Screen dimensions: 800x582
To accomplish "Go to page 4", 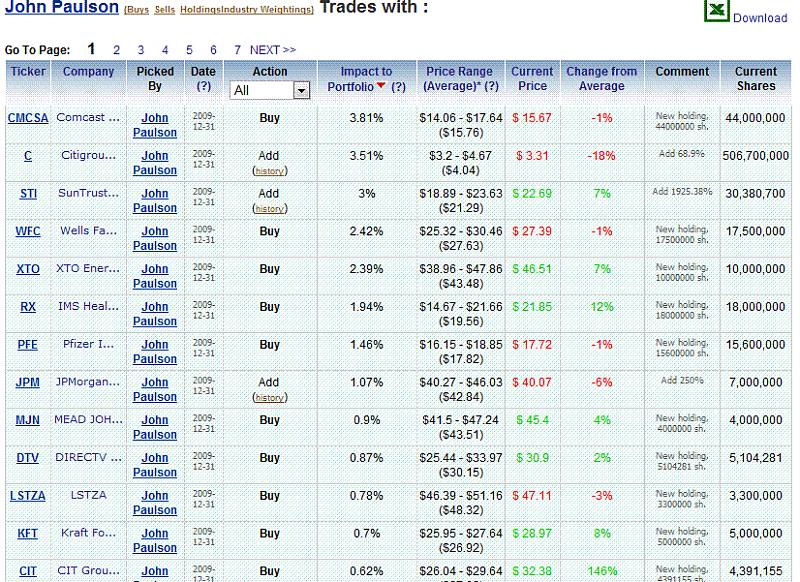I will (x=165, y=50).
